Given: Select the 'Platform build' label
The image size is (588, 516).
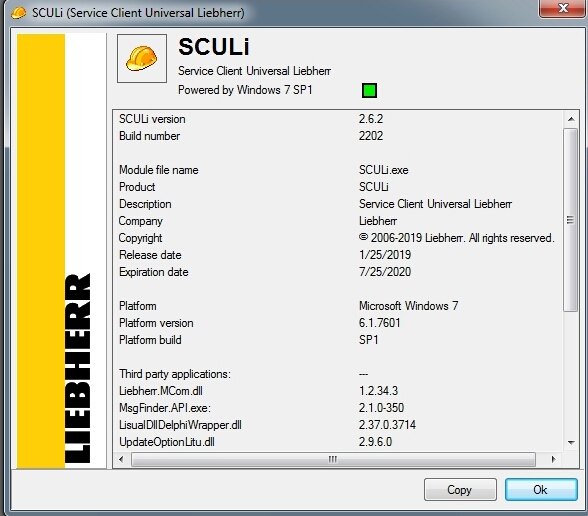Looking at the screenshot, I should pos(150,340).
